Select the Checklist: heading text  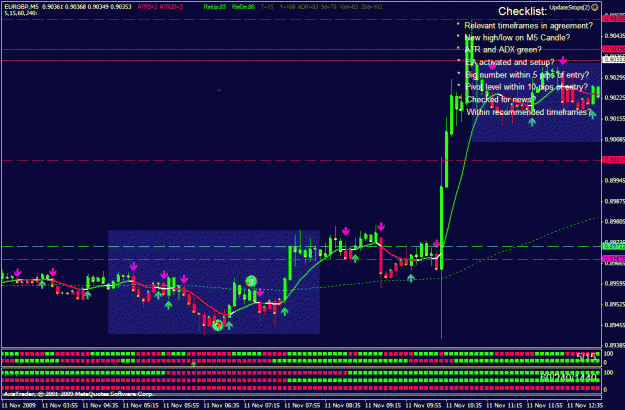point(522,11)
